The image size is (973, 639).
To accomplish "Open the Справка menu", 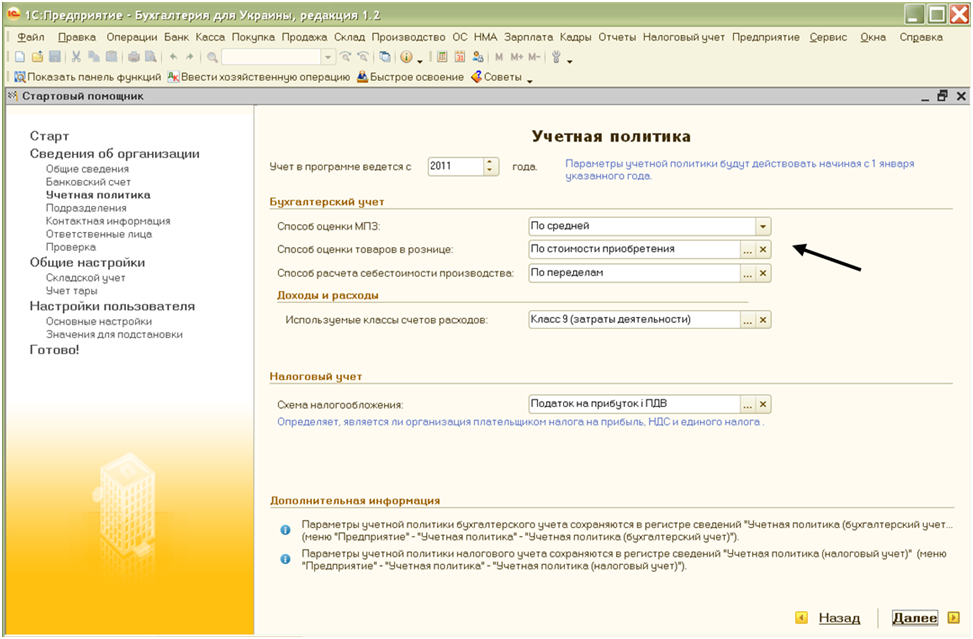I will pyautogui.click(x=921, y=37).
